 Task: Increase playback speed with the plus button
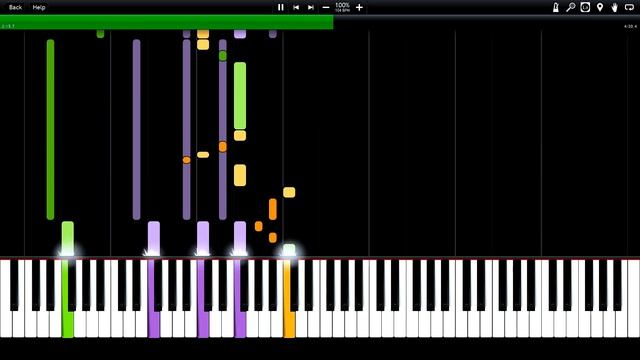pyautogui.click(x=359, y=7)
